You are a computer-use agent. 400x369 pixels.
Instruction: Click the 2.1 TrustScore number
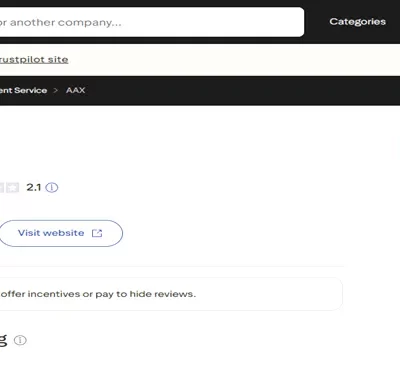click(34, 188)
